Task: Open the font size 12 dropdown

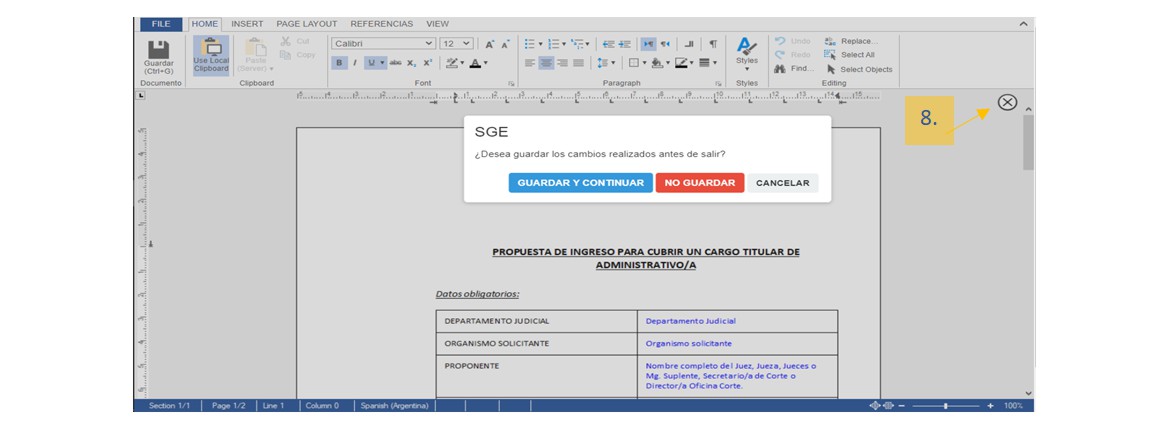Action: pos(466,44)
